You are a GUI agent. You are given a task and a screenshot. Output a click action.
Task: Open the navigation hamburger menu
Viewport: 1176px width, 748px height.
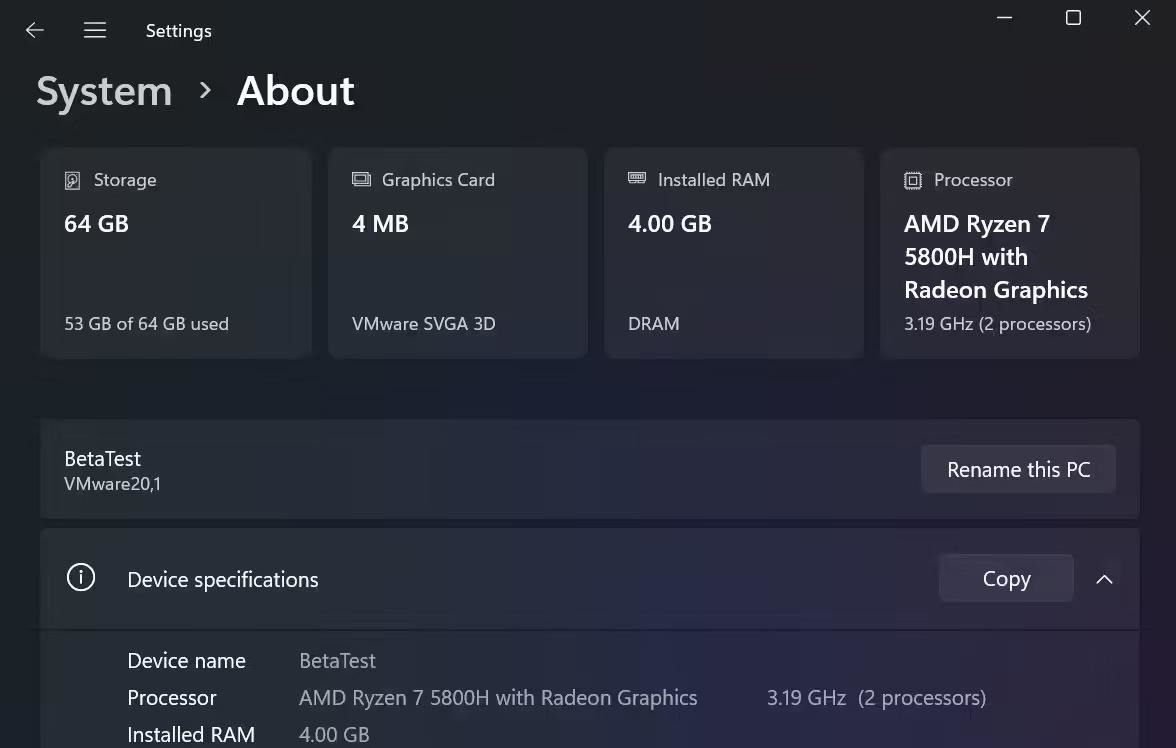click(x=95, y=30)
